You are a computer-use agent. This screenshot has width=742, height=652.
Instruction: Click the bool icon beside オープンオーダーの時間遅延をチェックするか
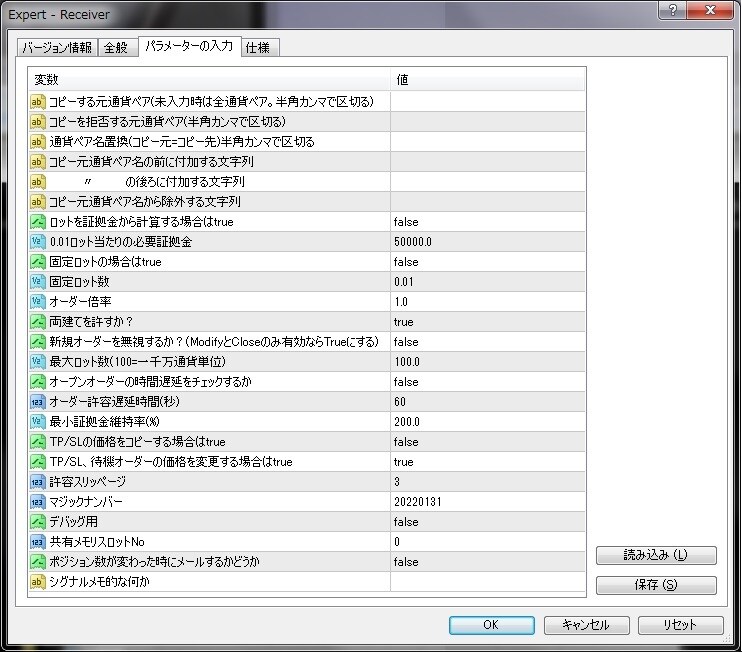37,382
